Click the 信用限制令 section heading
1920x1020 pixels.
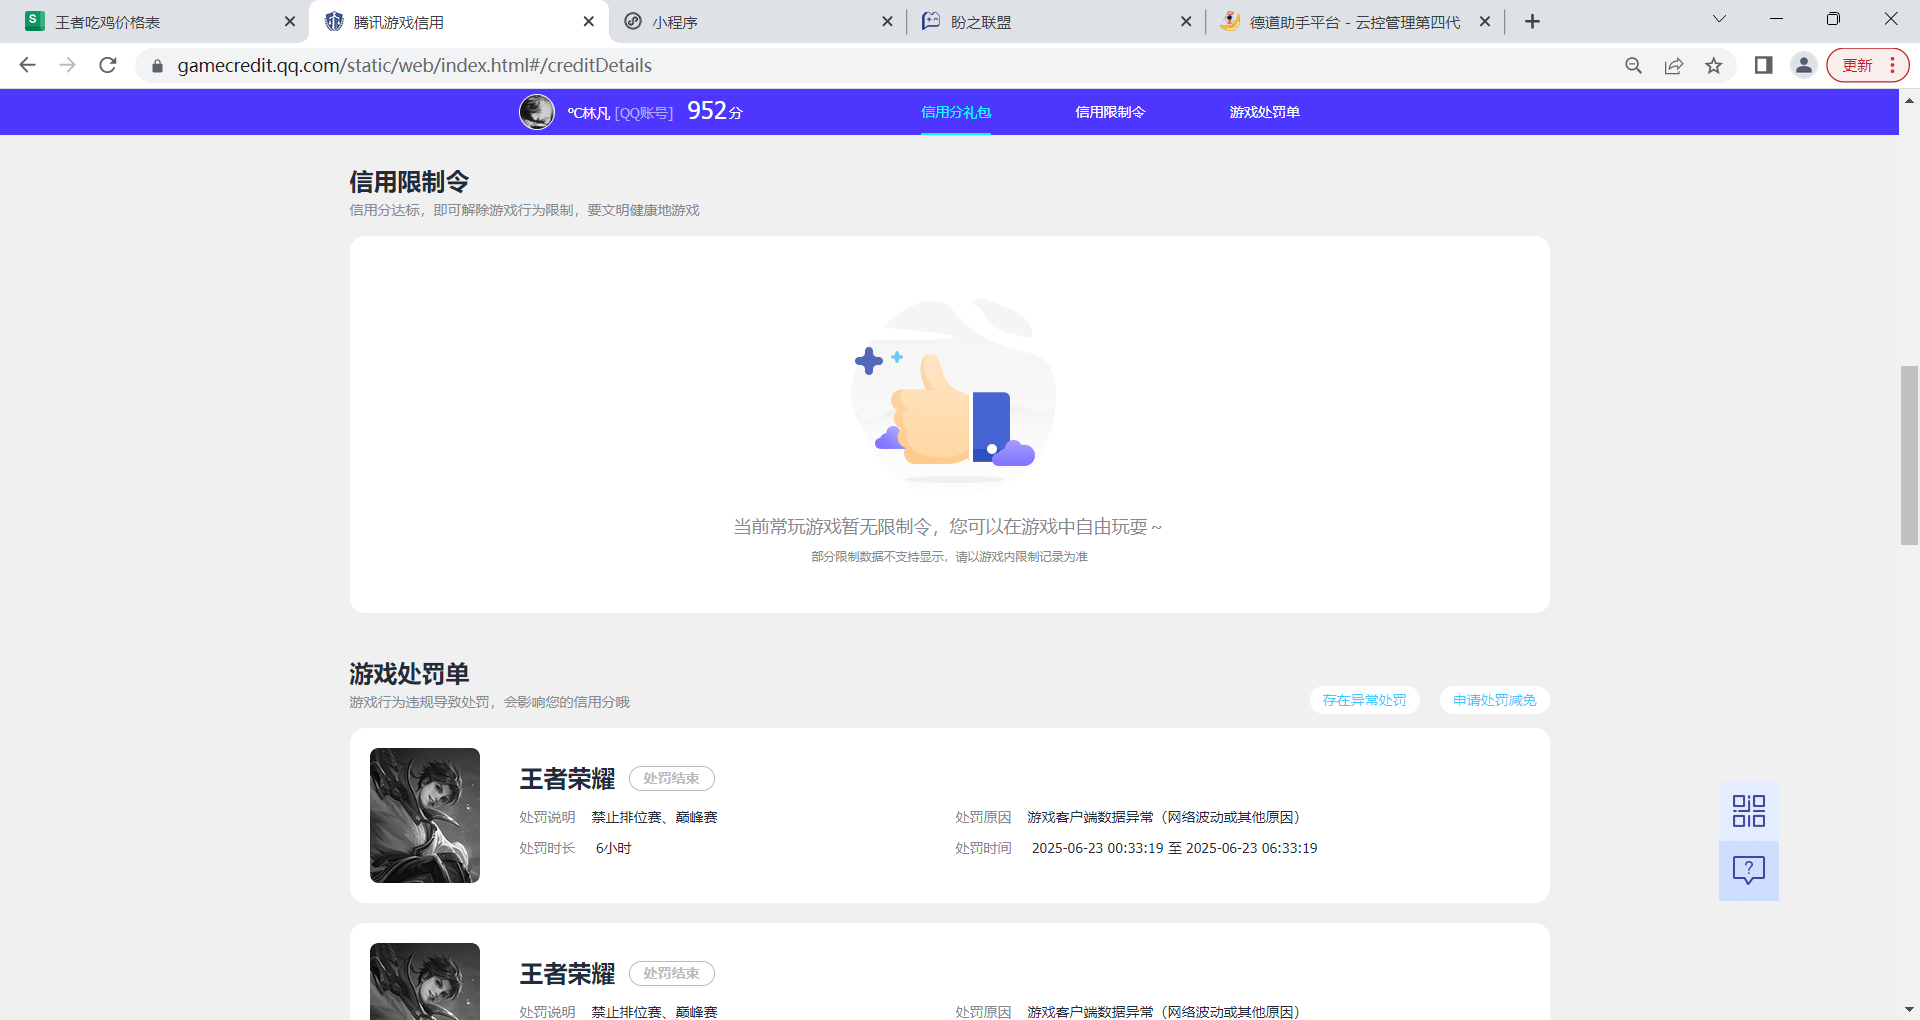click(x=409, y=182)
